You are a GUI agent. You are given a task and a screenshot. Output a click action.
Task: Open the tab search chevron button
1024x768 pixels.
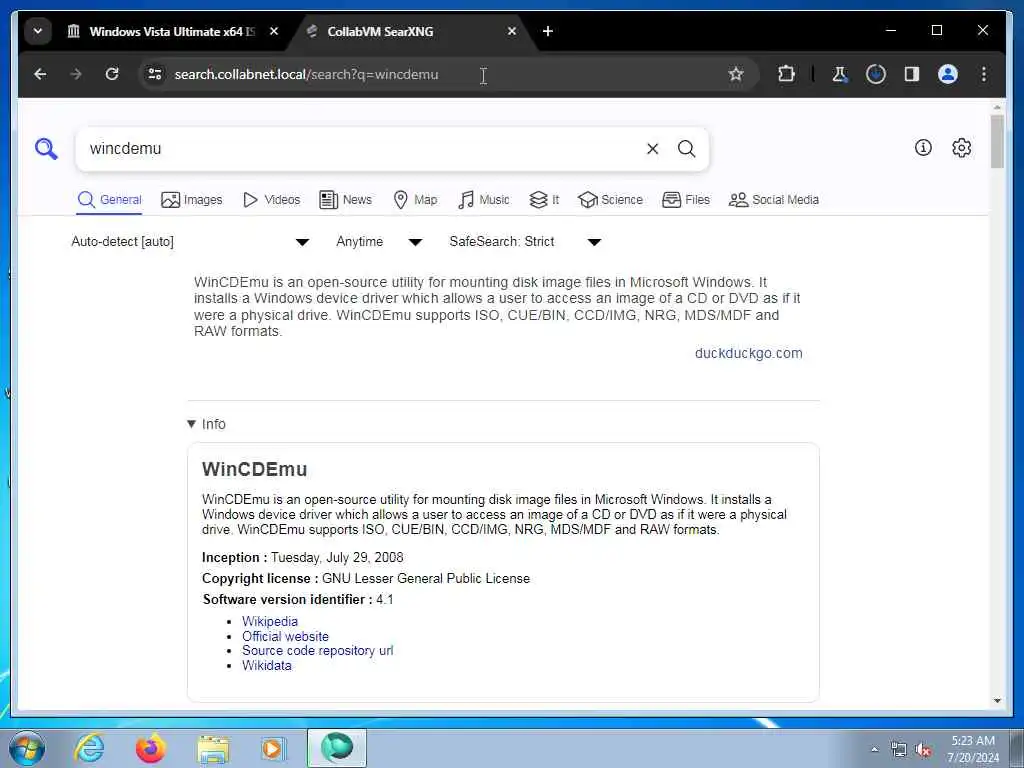coord(38,31)
